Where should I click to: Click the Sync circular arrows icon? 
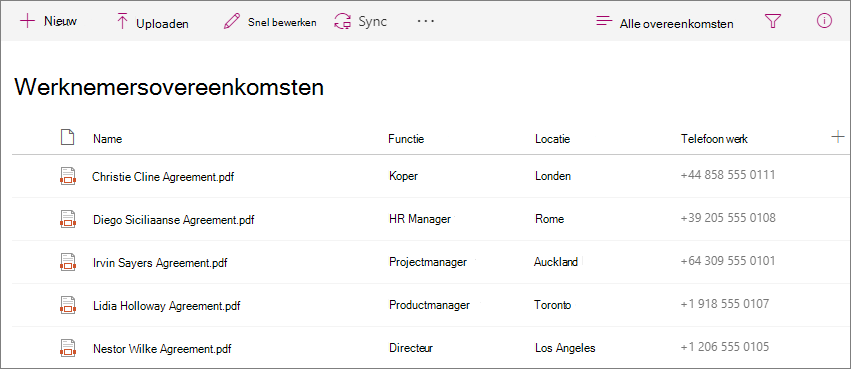click(342, 22)
